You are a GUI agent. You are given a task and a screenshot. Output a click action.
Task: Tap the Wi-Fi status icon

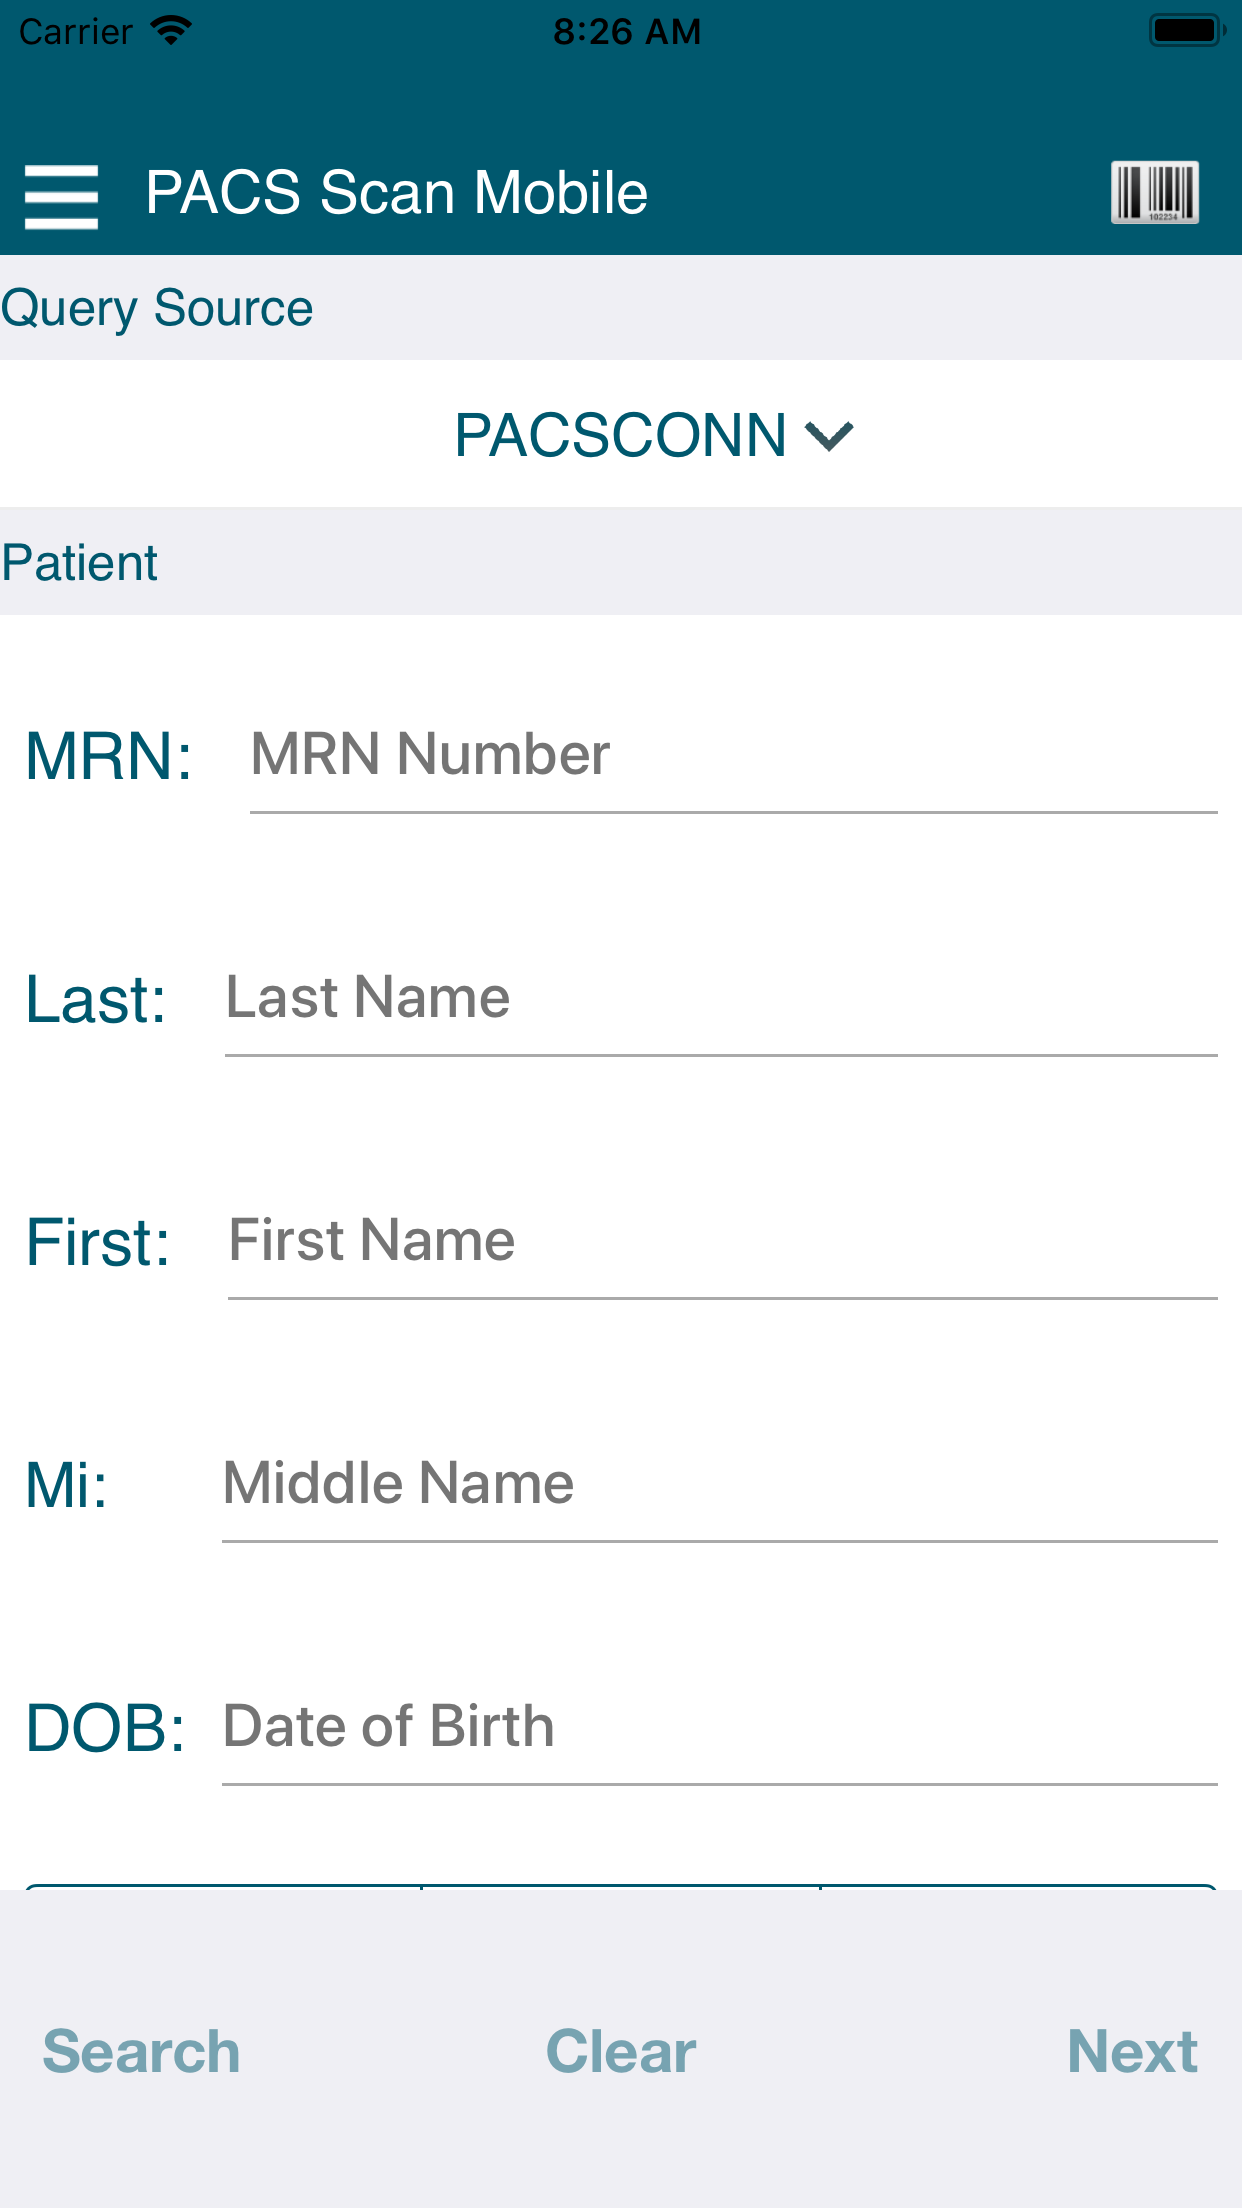[171, 31]
